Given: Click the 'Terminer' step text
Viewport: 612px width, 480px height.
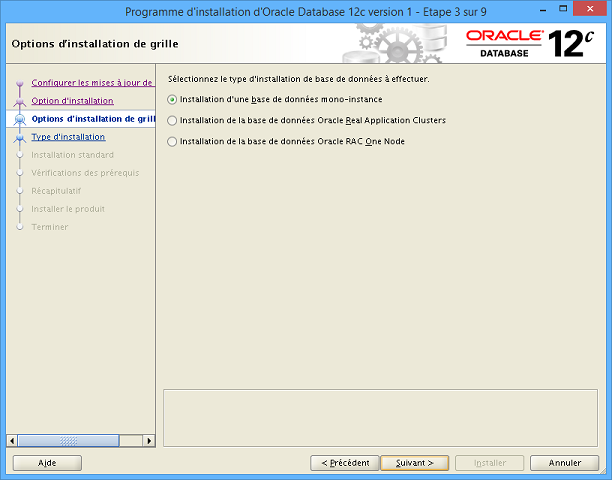Looking at the screenshot, I should (x=50, y=227).
